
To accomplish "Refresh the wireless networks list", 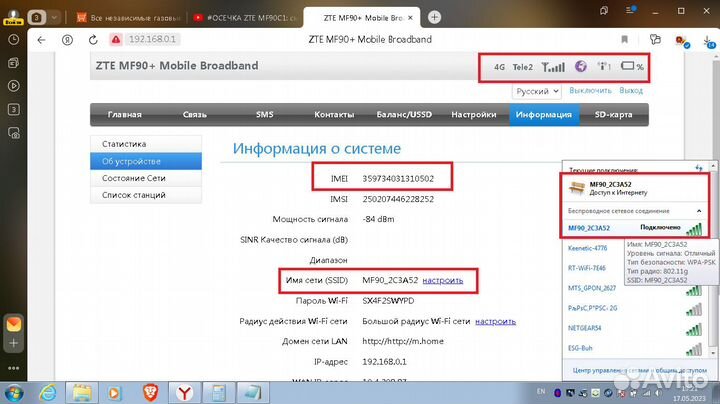I will [x=699, y=168].
